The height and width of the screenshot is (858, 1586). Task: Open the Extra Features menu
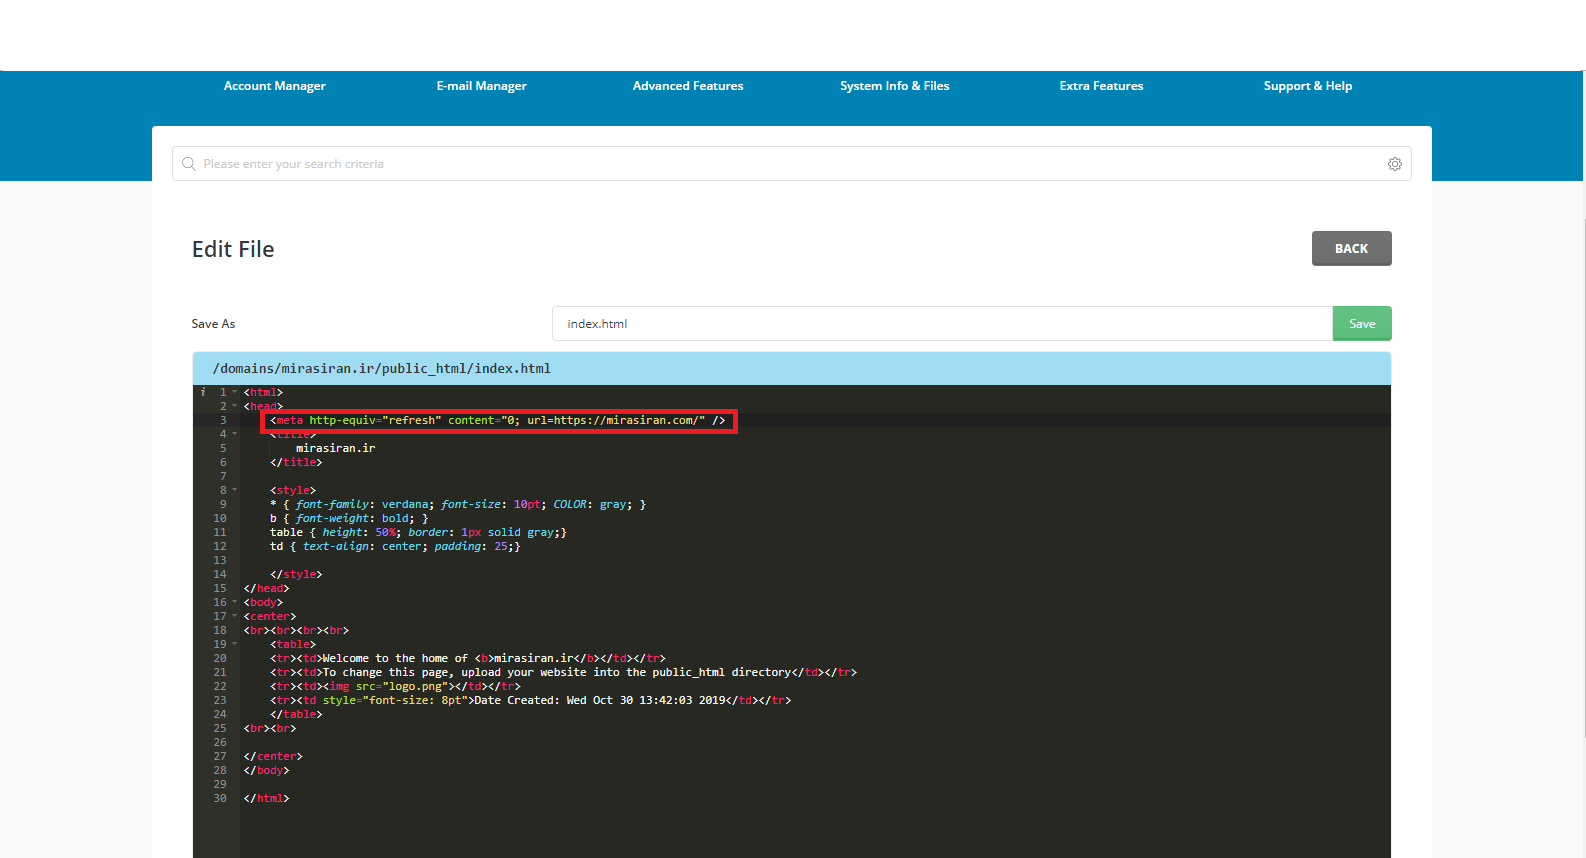[x=1101, y=86]
